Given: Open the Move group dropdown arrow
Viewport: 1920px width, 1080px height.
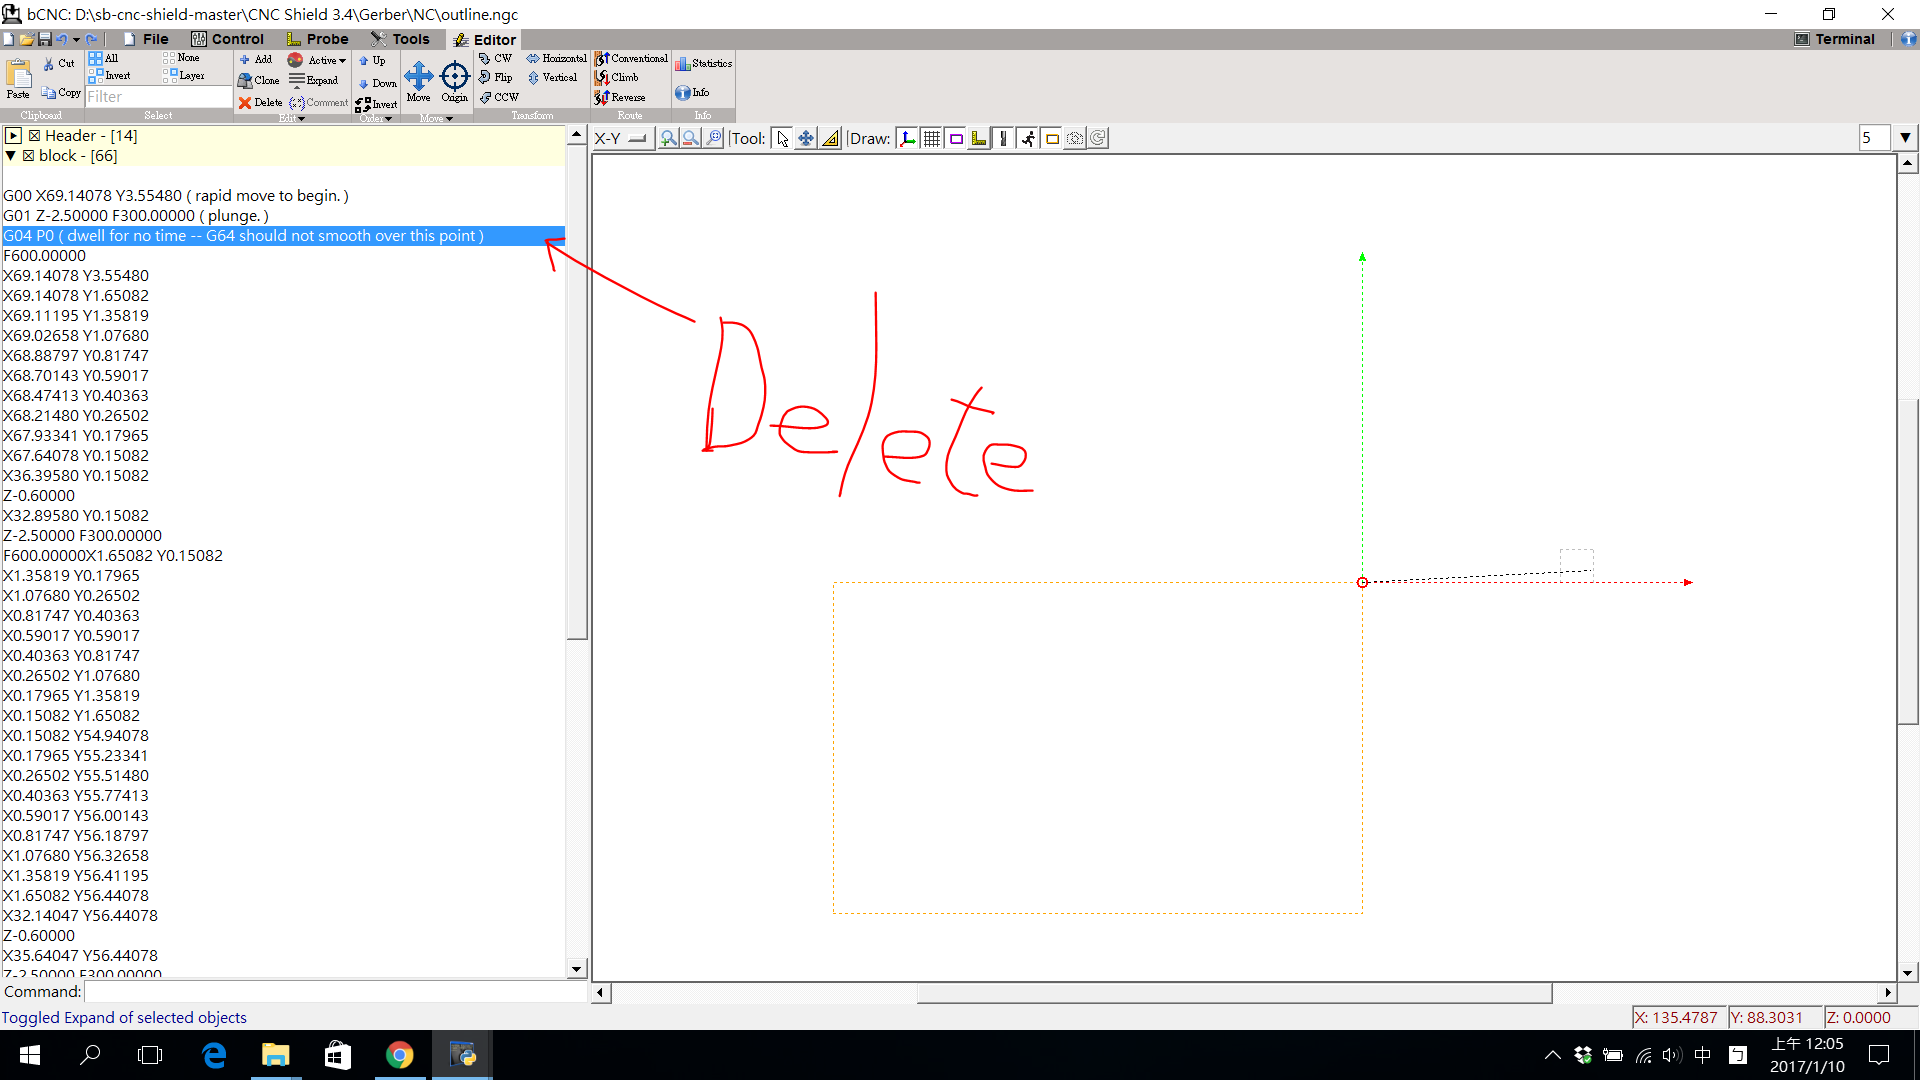Looking at the screenshot, I should coord(450,118).
